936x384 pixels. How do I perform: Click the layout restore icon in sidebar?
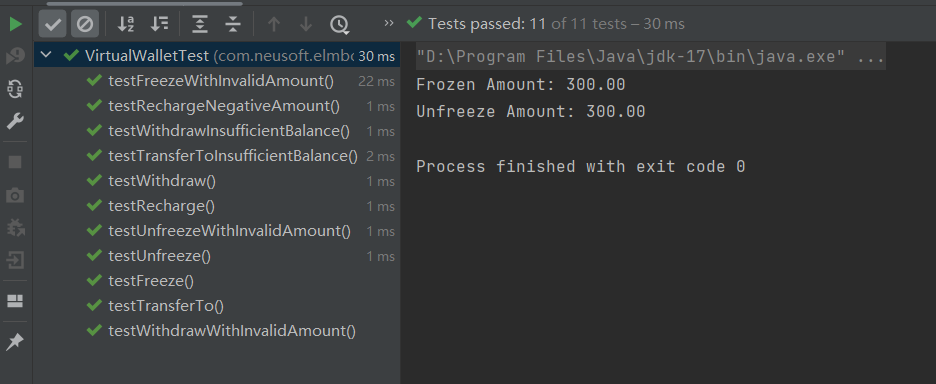coord(15,301)
